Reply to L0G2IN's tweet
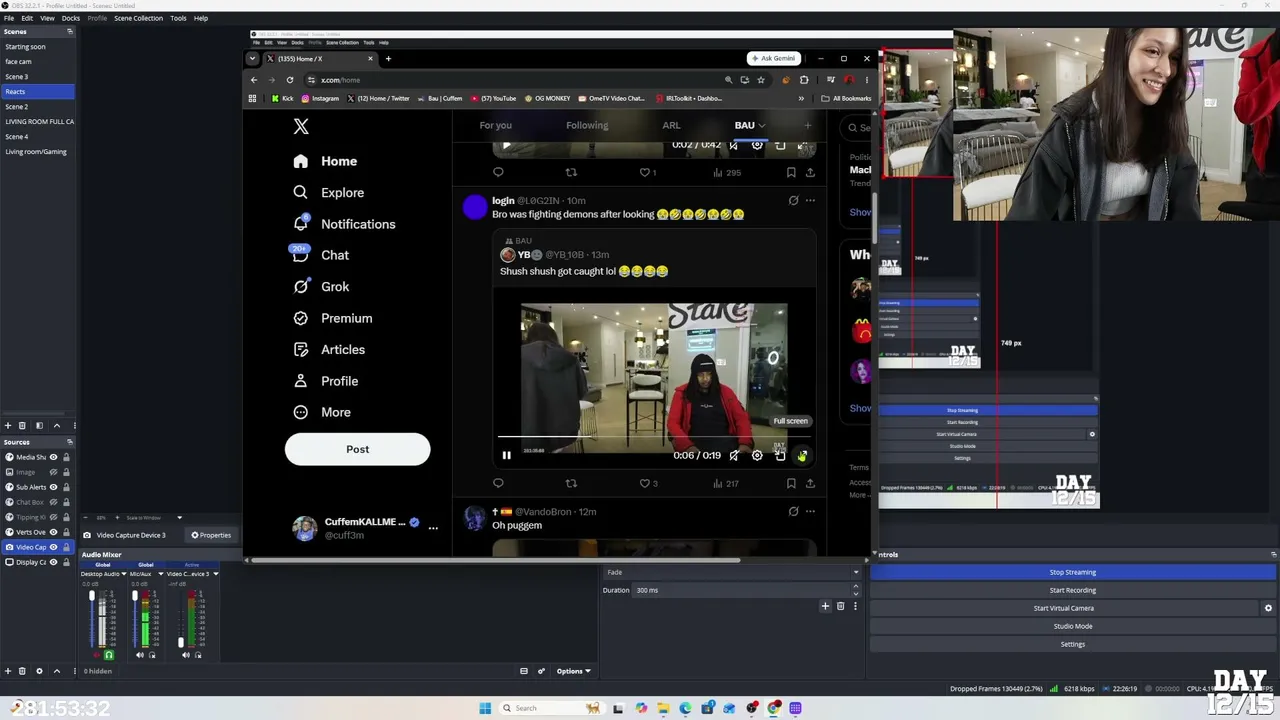 pos(498,484)
